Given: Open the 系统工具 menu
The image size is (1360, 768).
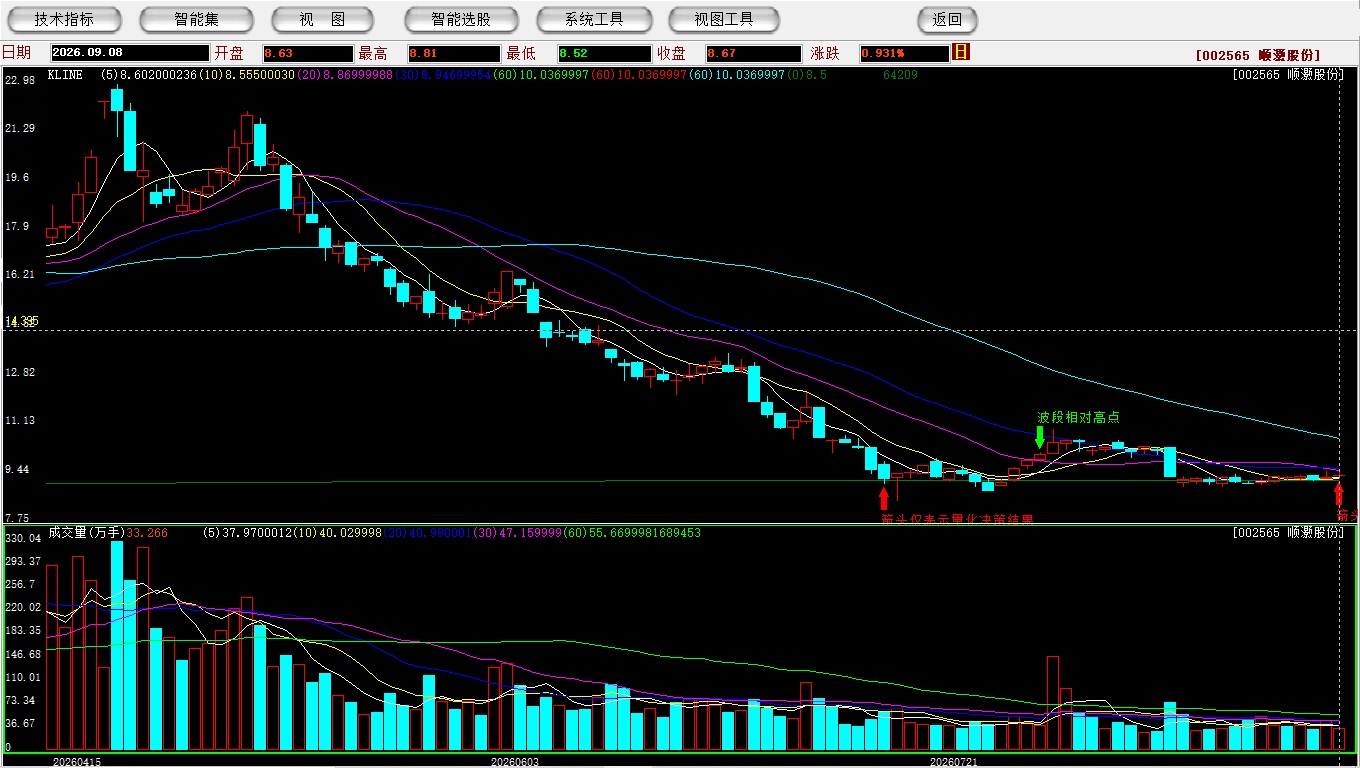Looking at the screenshot, I should (x=594, y=20).
